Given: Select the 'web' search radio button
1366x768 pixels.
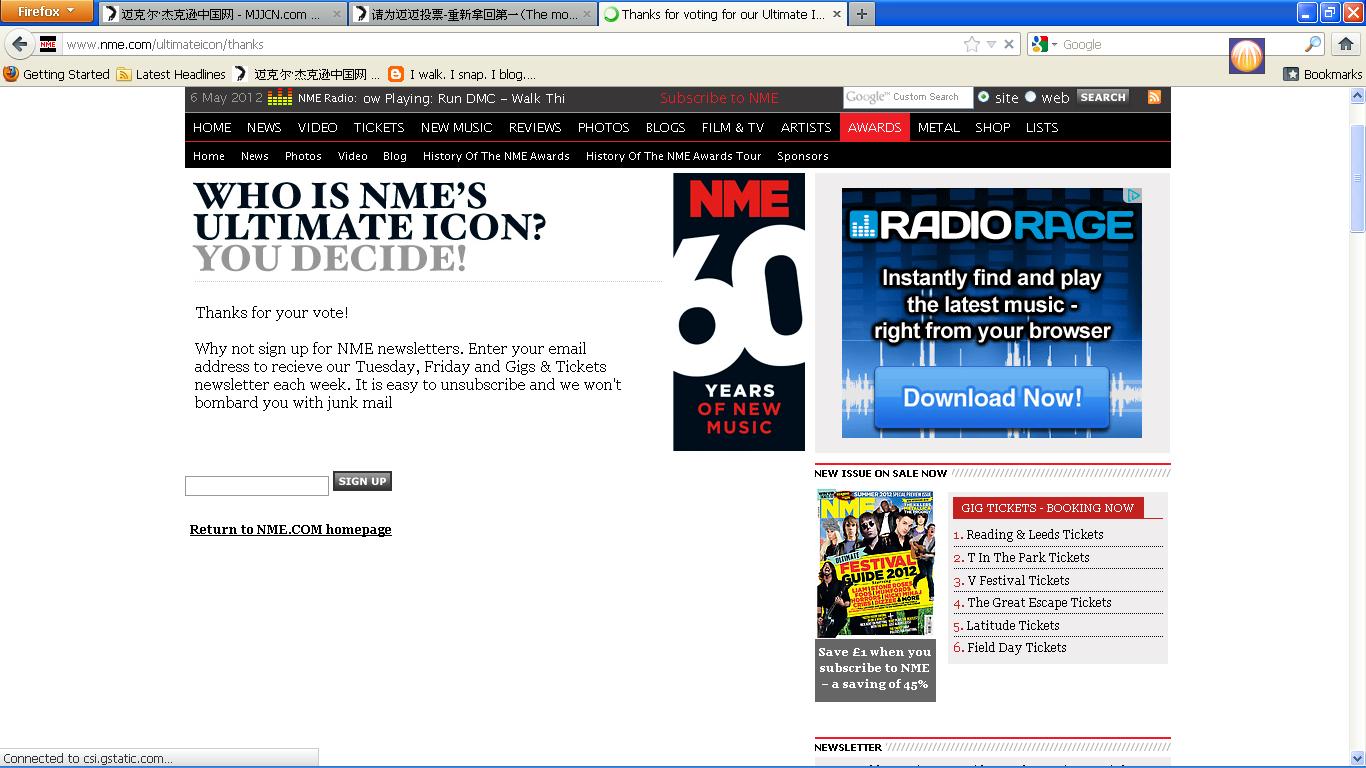Looking at the screenshot, I should (1031, 97).
